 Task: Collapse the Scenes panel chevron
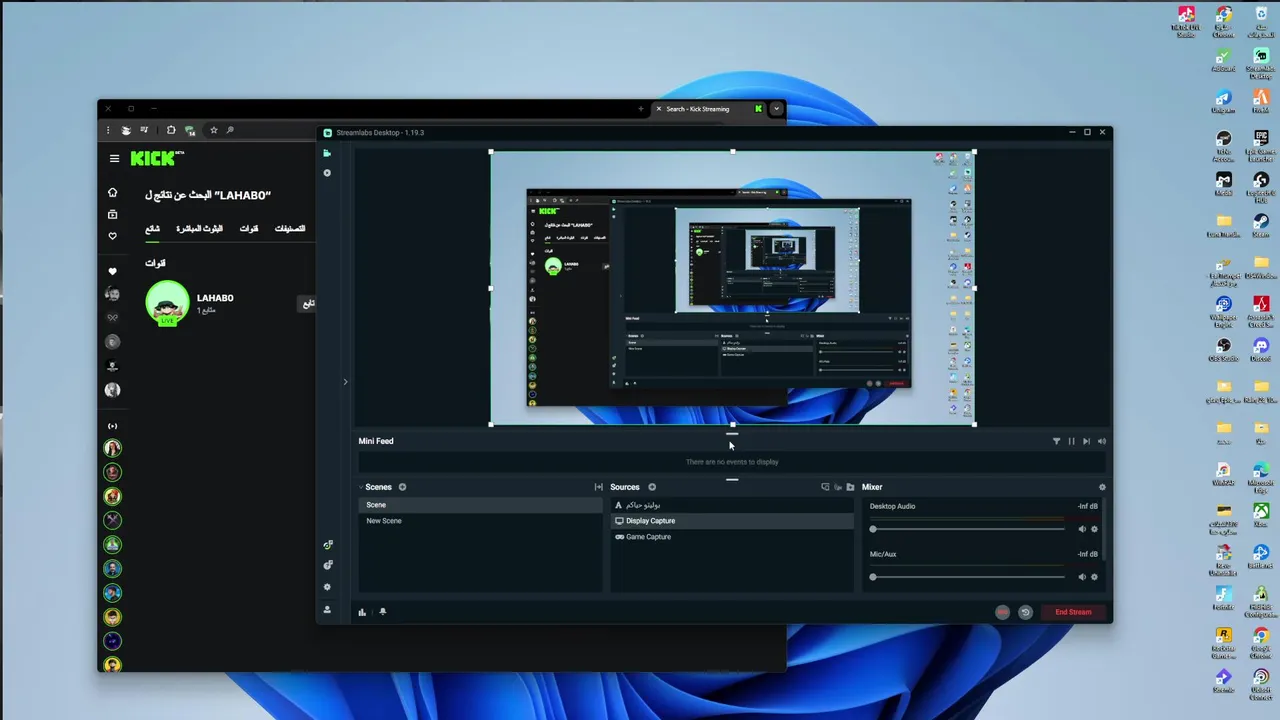pos(361,487)
